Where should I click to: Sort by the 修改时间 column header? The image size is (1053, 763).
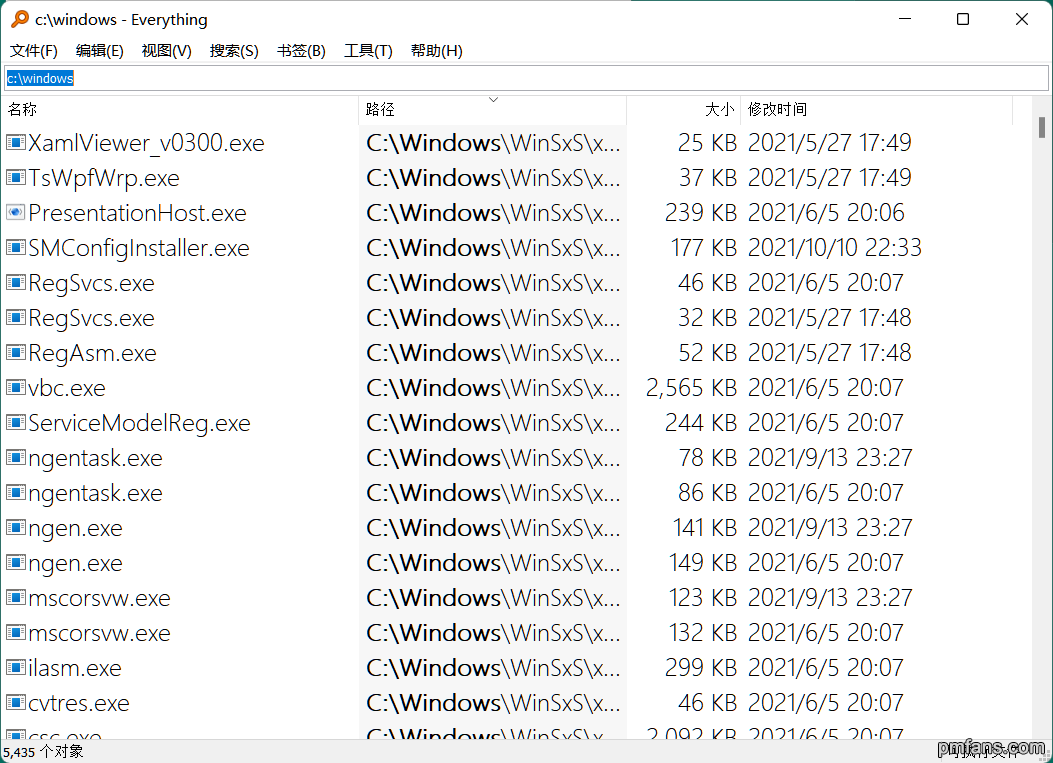pos(876,109)
